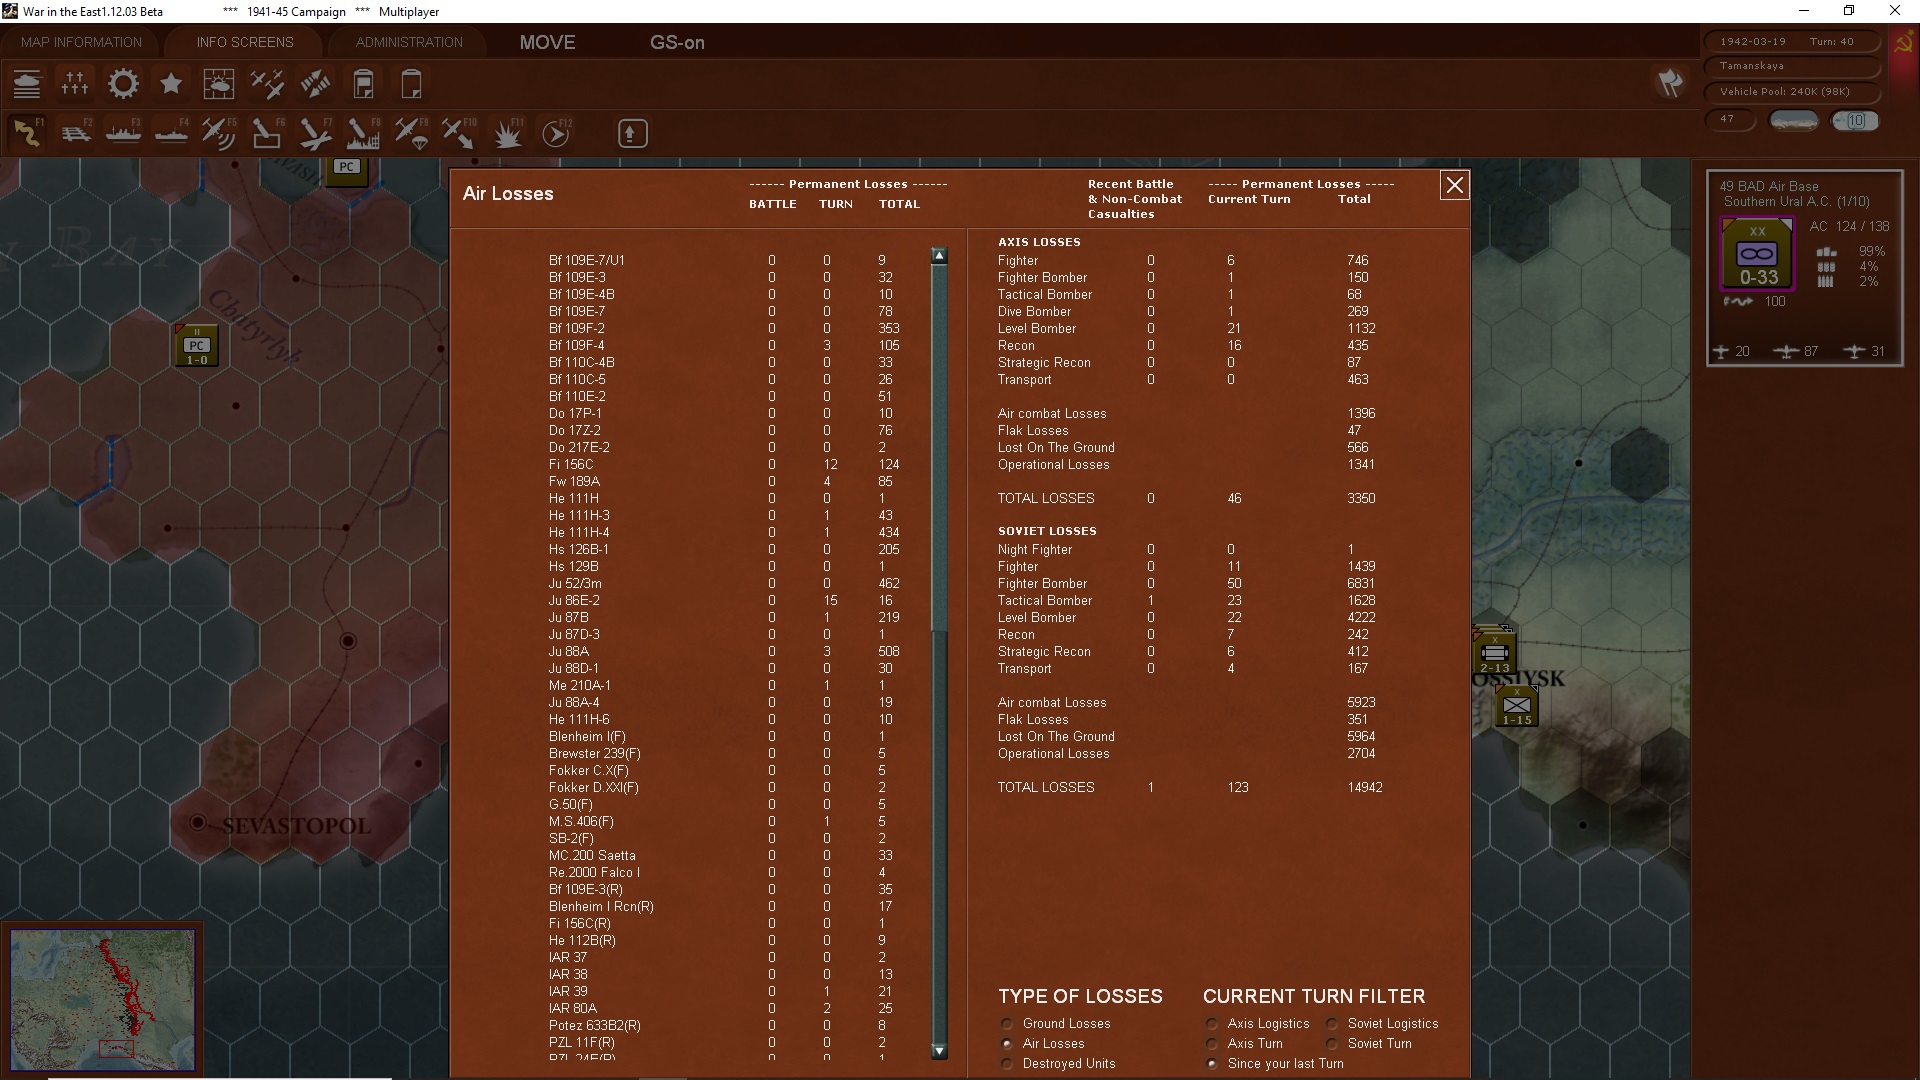The image size is (1920, 1080).
Task: Select the F9 air transport icon
Action: coord(411,133)
